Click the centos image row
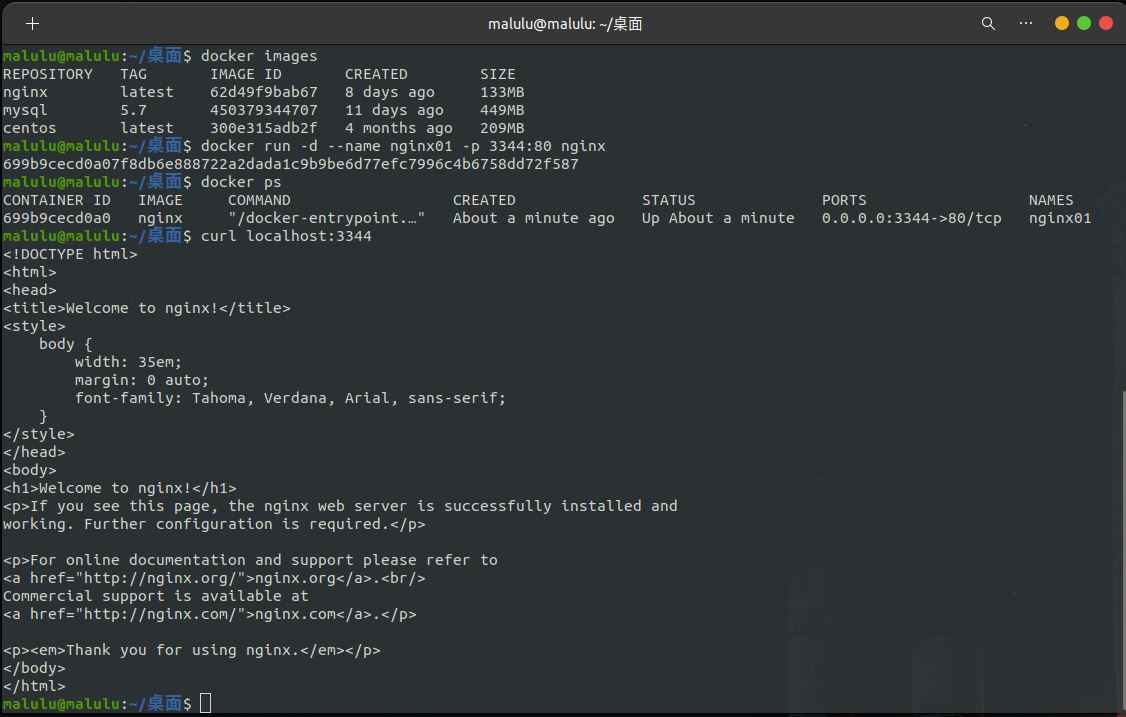 click(x=29, y=128)
